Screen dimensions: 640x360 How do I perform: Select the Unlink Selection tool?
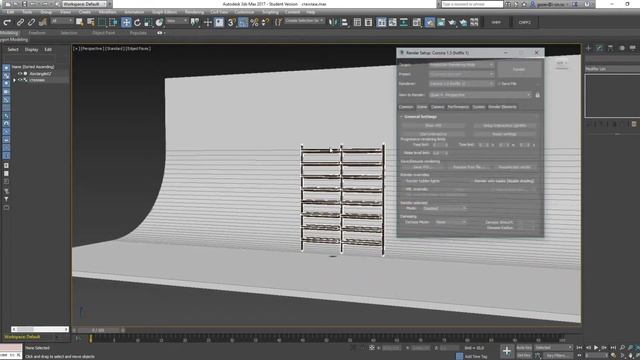31,22
